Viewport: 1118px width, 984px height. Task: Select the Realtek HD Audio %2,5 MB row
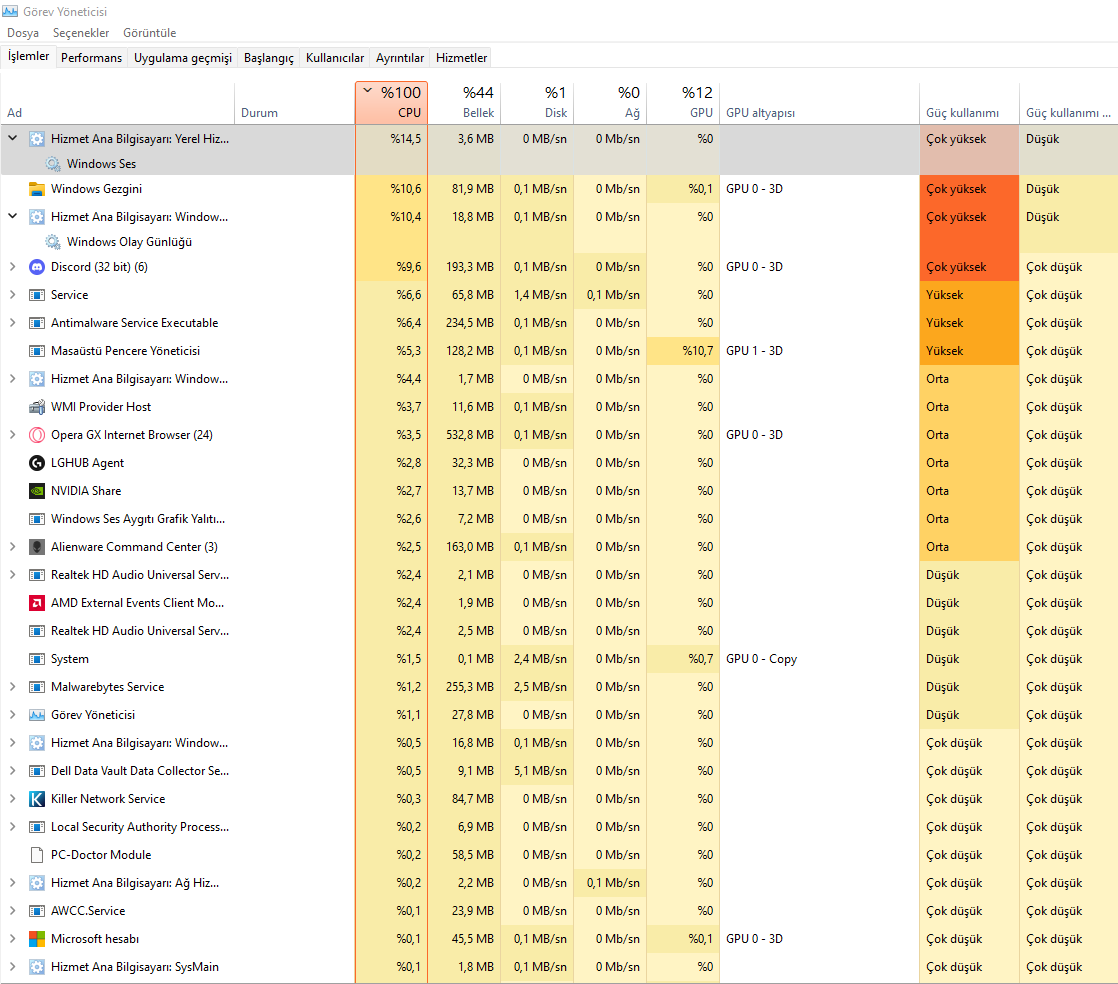point(559,631)
